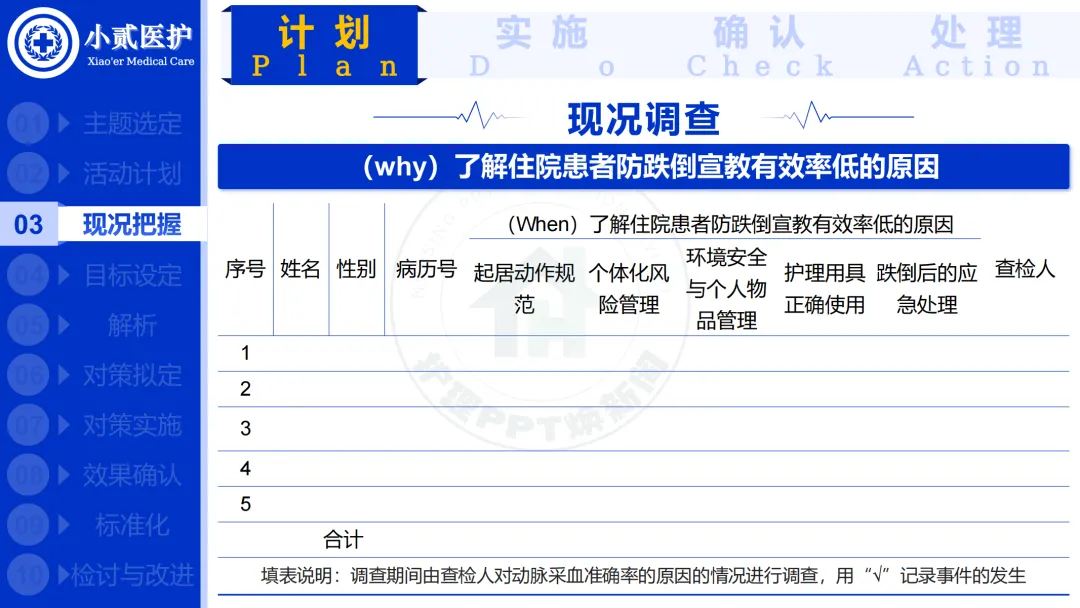The height and width of the screenshot is (608, 1080).
Task: Select the 确认 Check tab
Action: click(x=759, y=47)
